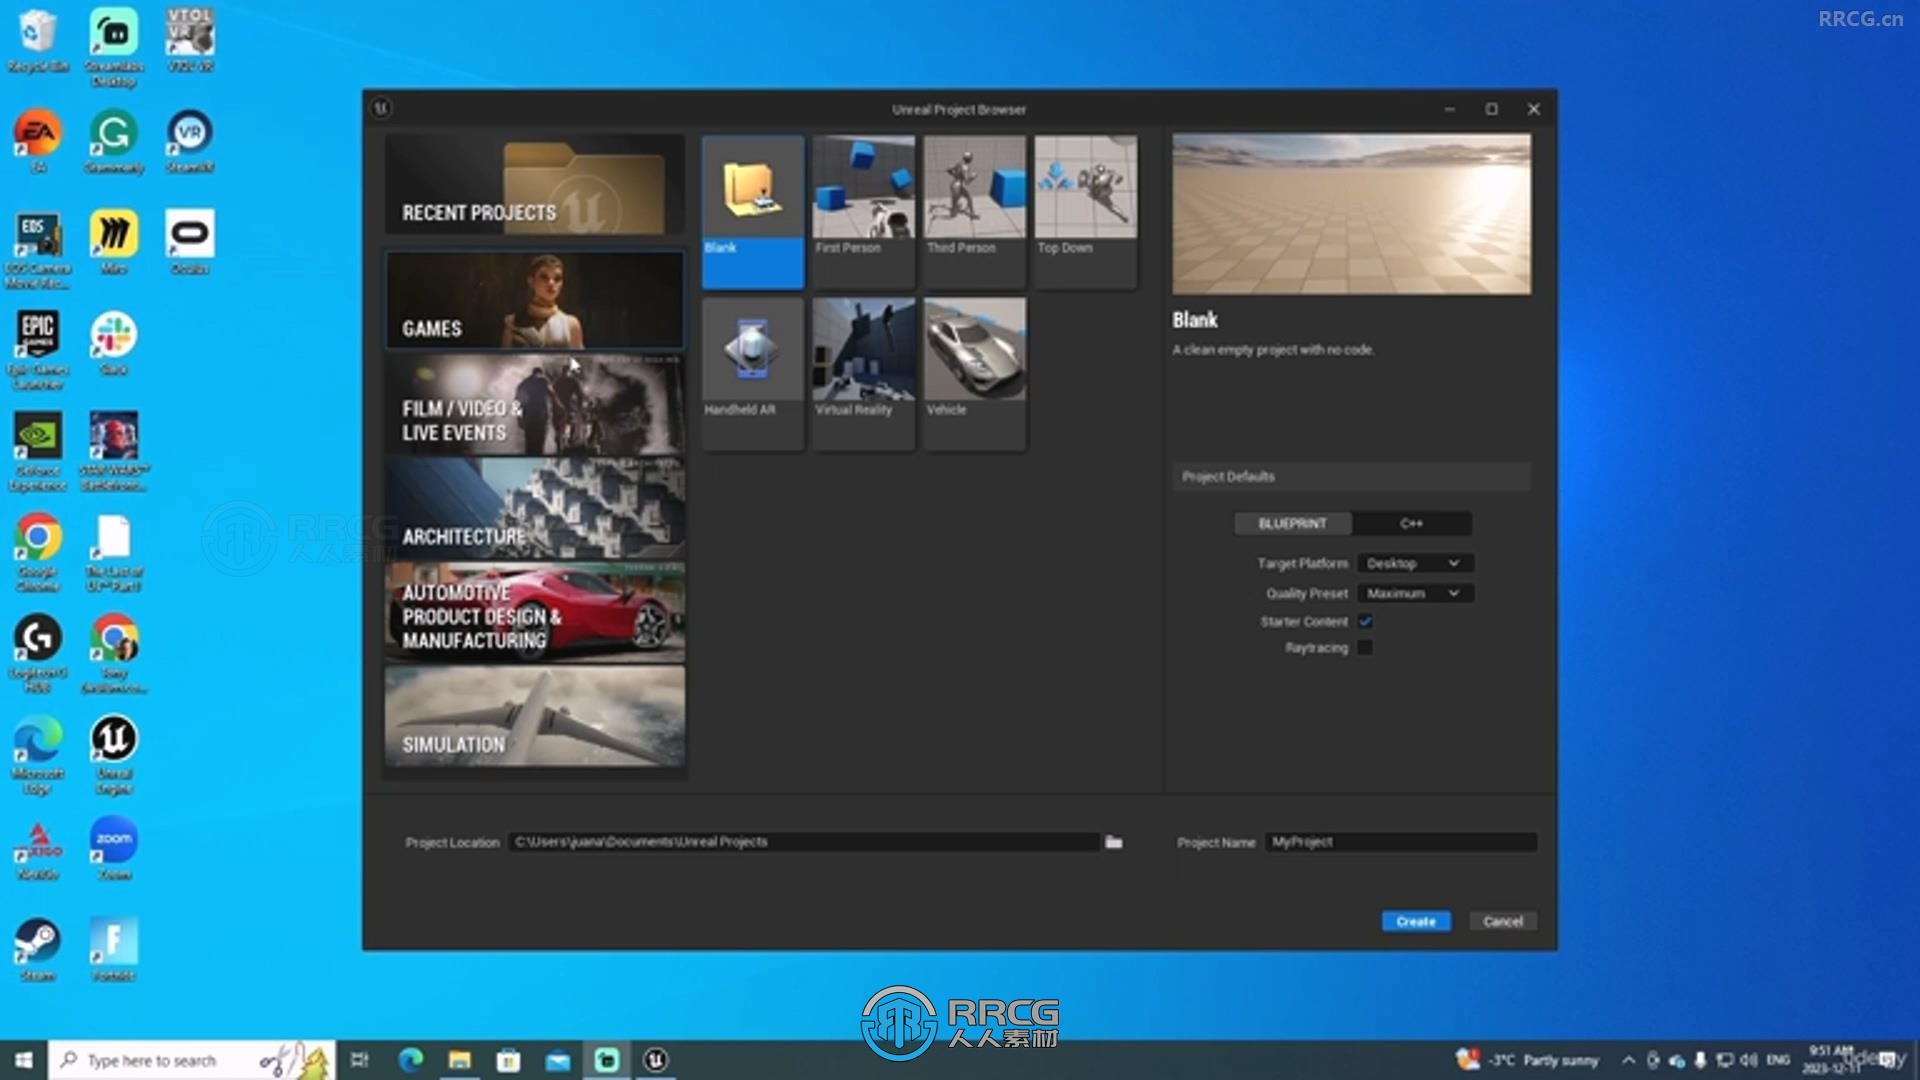Open Unreal Engine taskbar icon

coord(656,1060)
